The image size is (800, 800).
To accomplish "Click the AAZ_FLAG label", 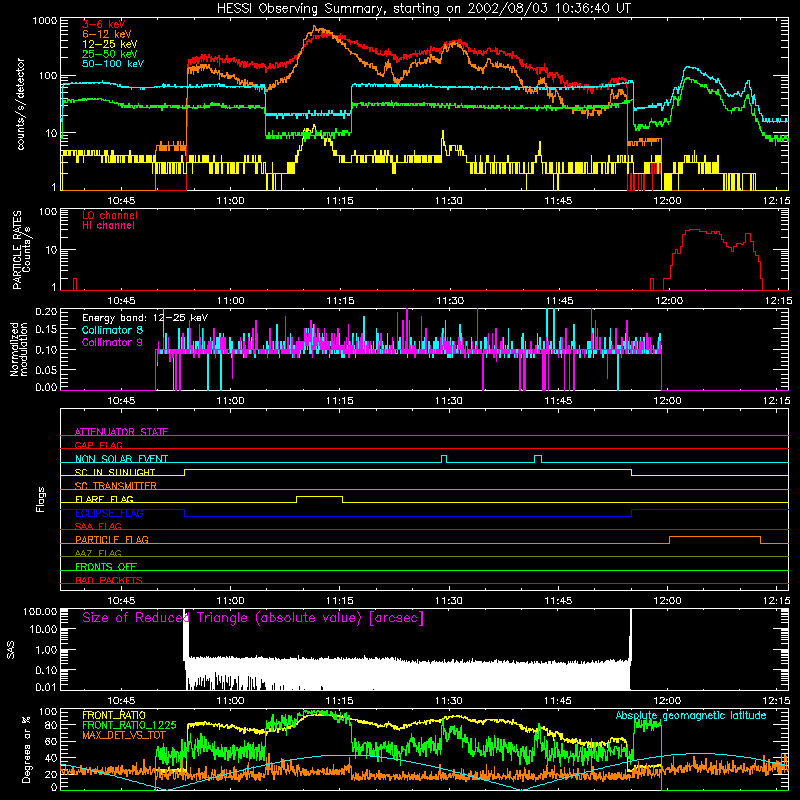I will 98,553.
